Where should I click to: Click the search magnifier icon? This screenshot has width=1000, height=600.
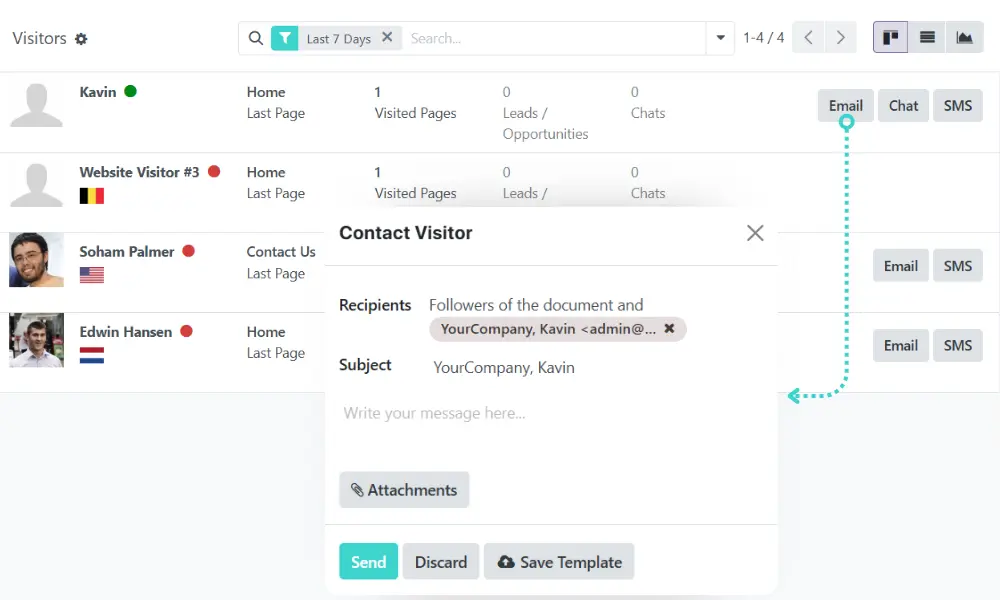coord(256,38)
